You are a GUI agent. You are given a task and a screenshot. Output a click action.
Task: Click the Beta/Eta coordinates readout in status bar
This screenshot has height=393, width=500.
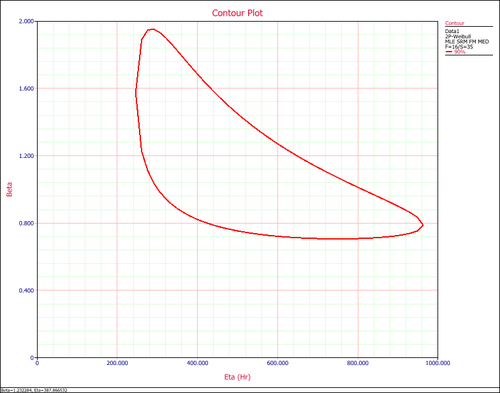pyautogui.click(x=34, y=390)
